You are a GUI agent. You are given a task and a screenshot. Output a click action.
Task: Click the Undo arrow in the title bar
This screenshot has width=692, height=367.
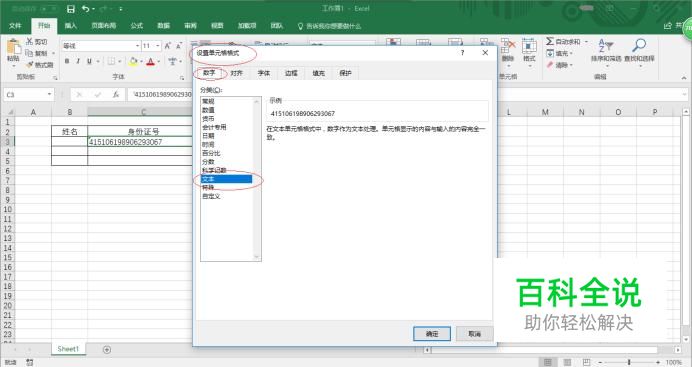[86, 9]
